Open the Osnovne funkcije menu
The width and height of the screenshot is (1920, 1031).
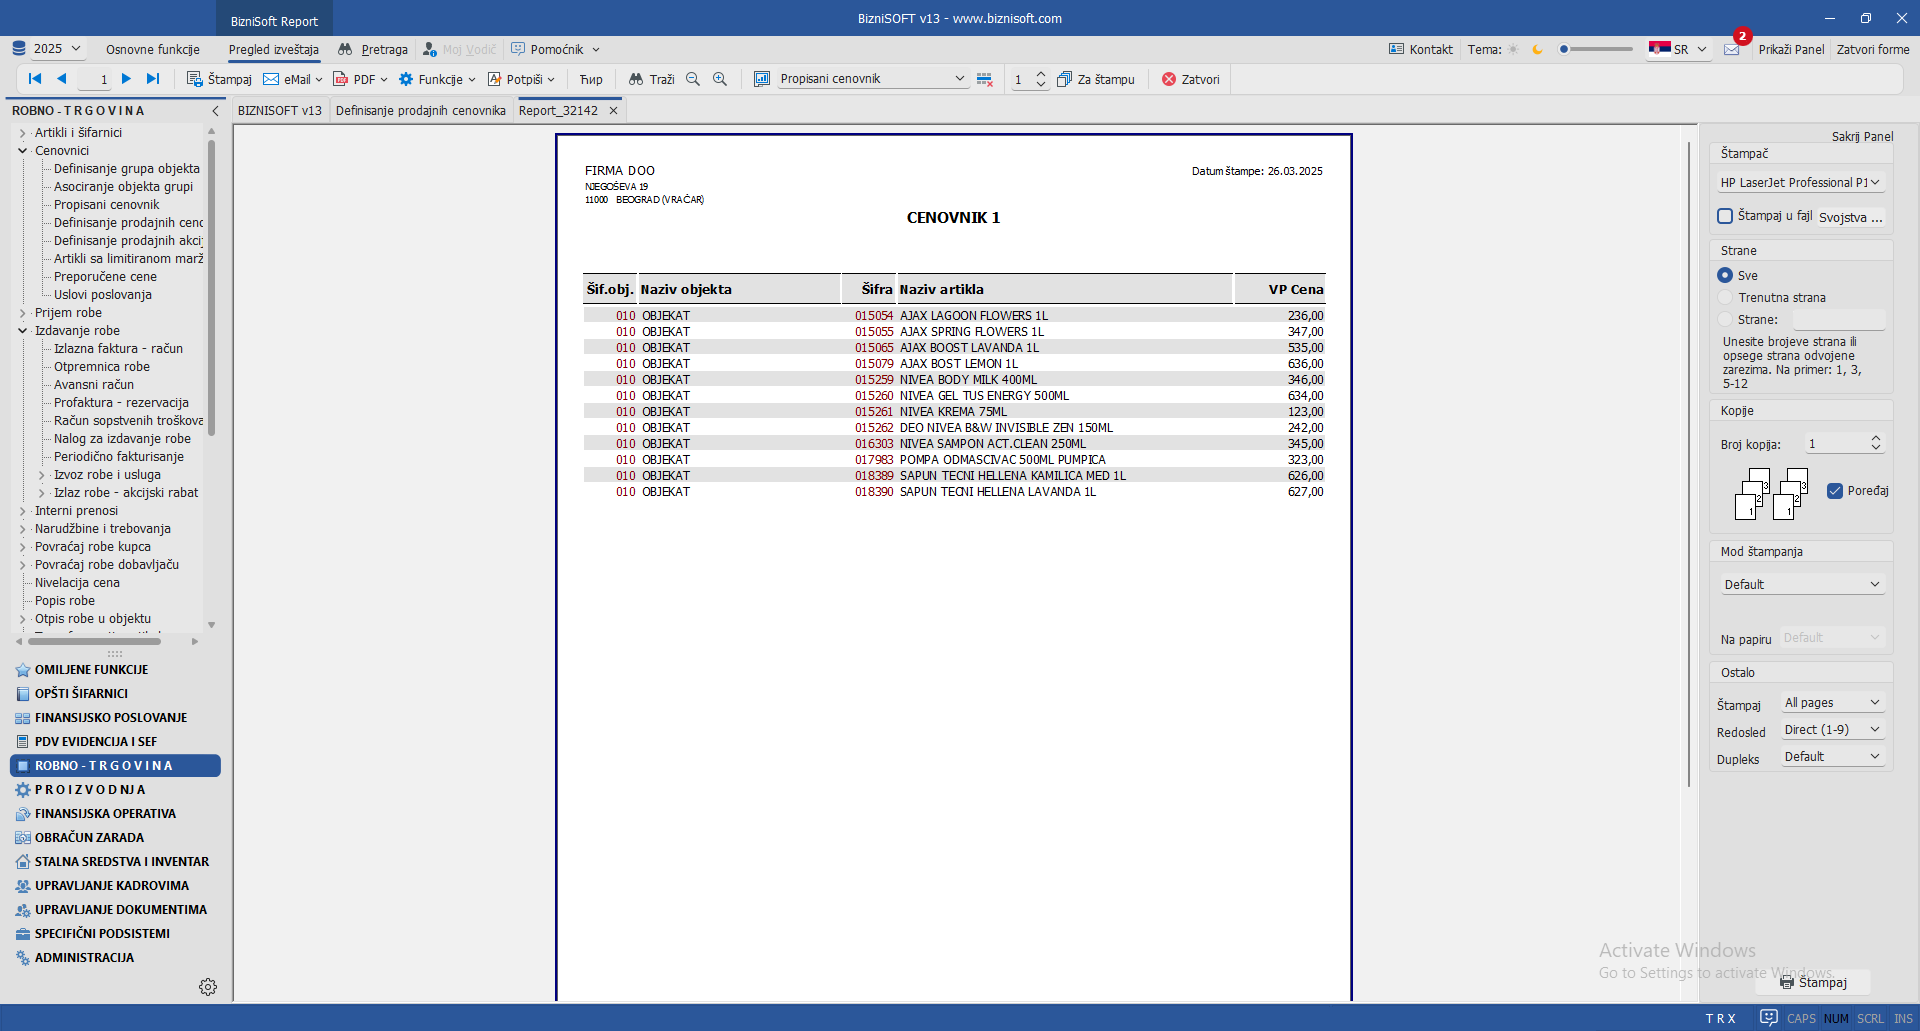(153, 49)
